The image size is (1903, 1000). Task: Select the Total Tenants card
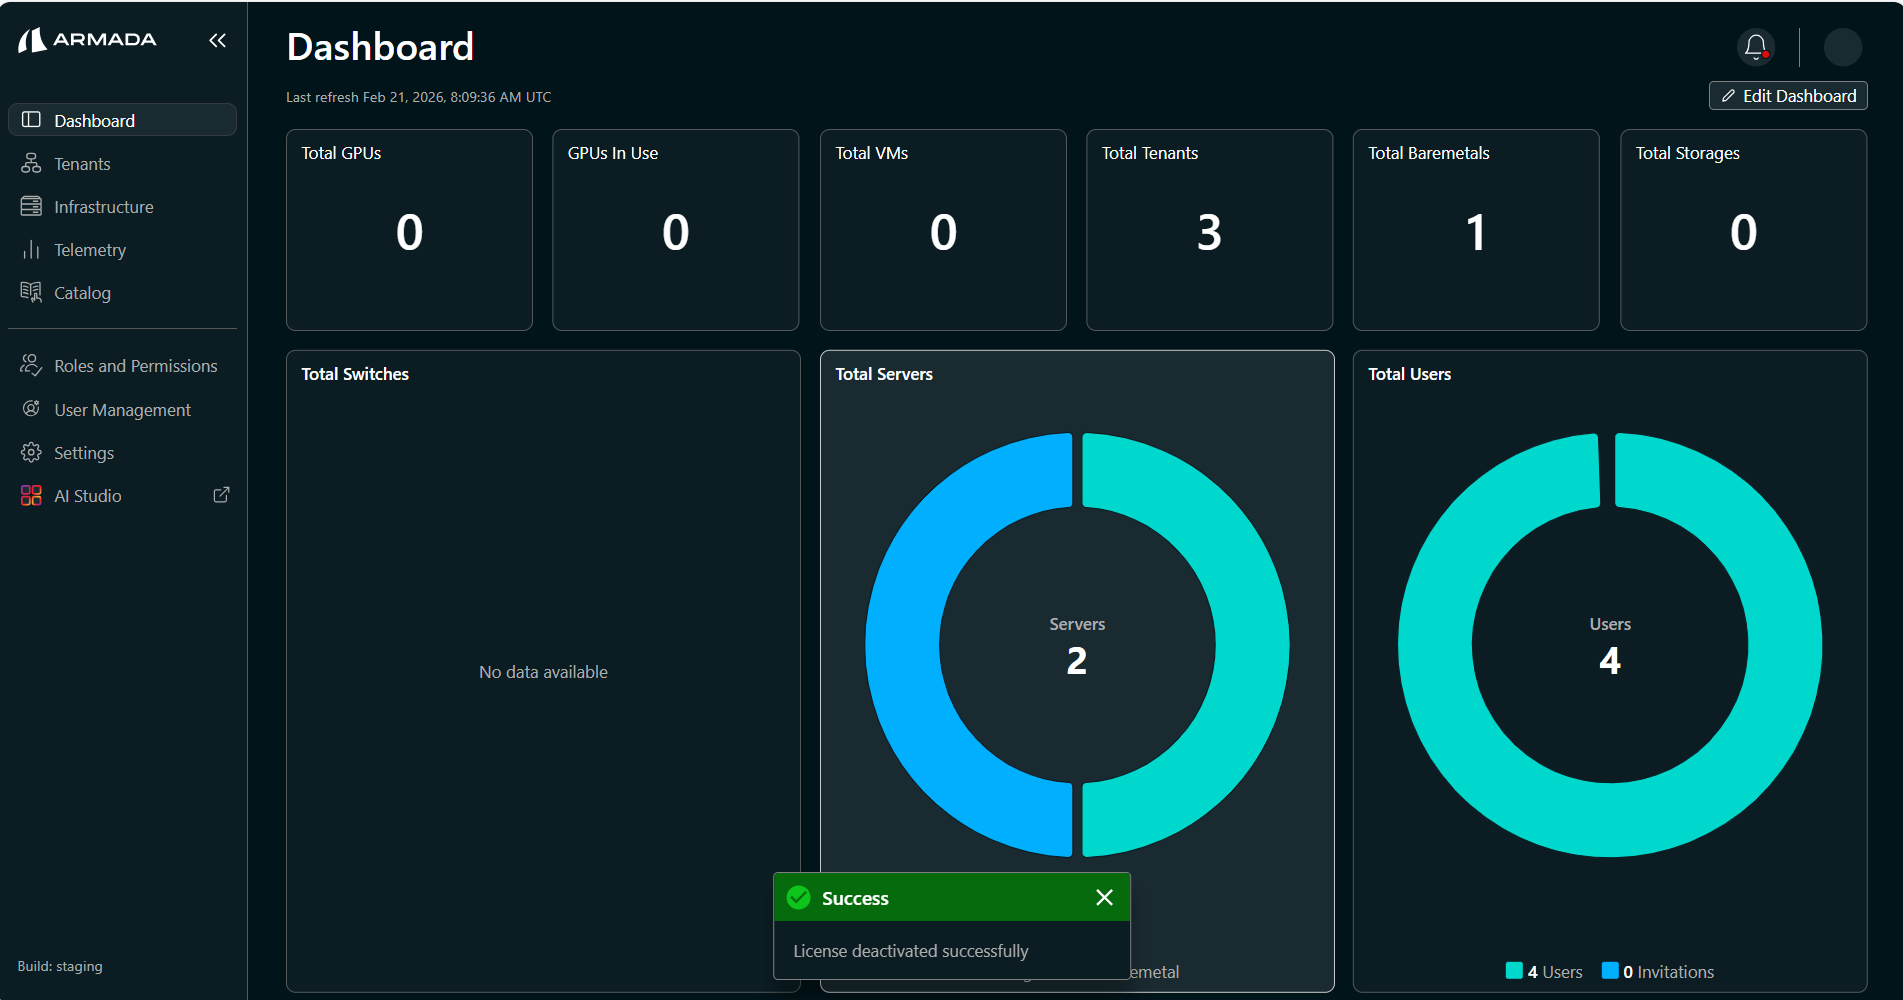point(1209,230)
